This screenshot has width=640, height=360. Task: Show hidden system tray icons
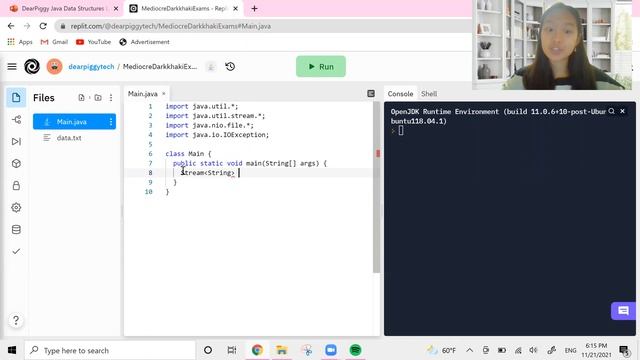click(x=470, y=350)
